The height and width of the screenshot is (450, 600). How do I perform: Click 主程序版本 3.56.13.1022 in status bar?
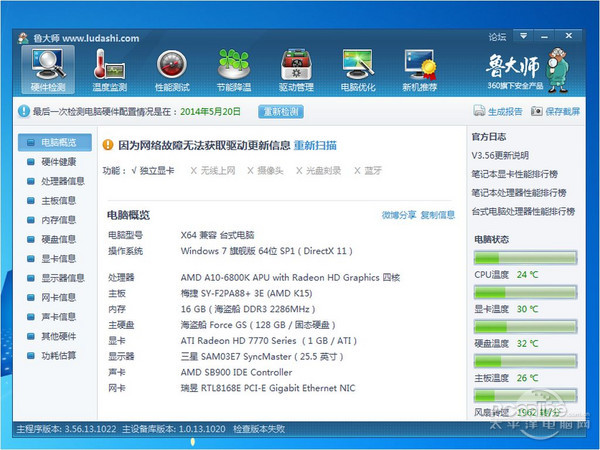(66, 429)
